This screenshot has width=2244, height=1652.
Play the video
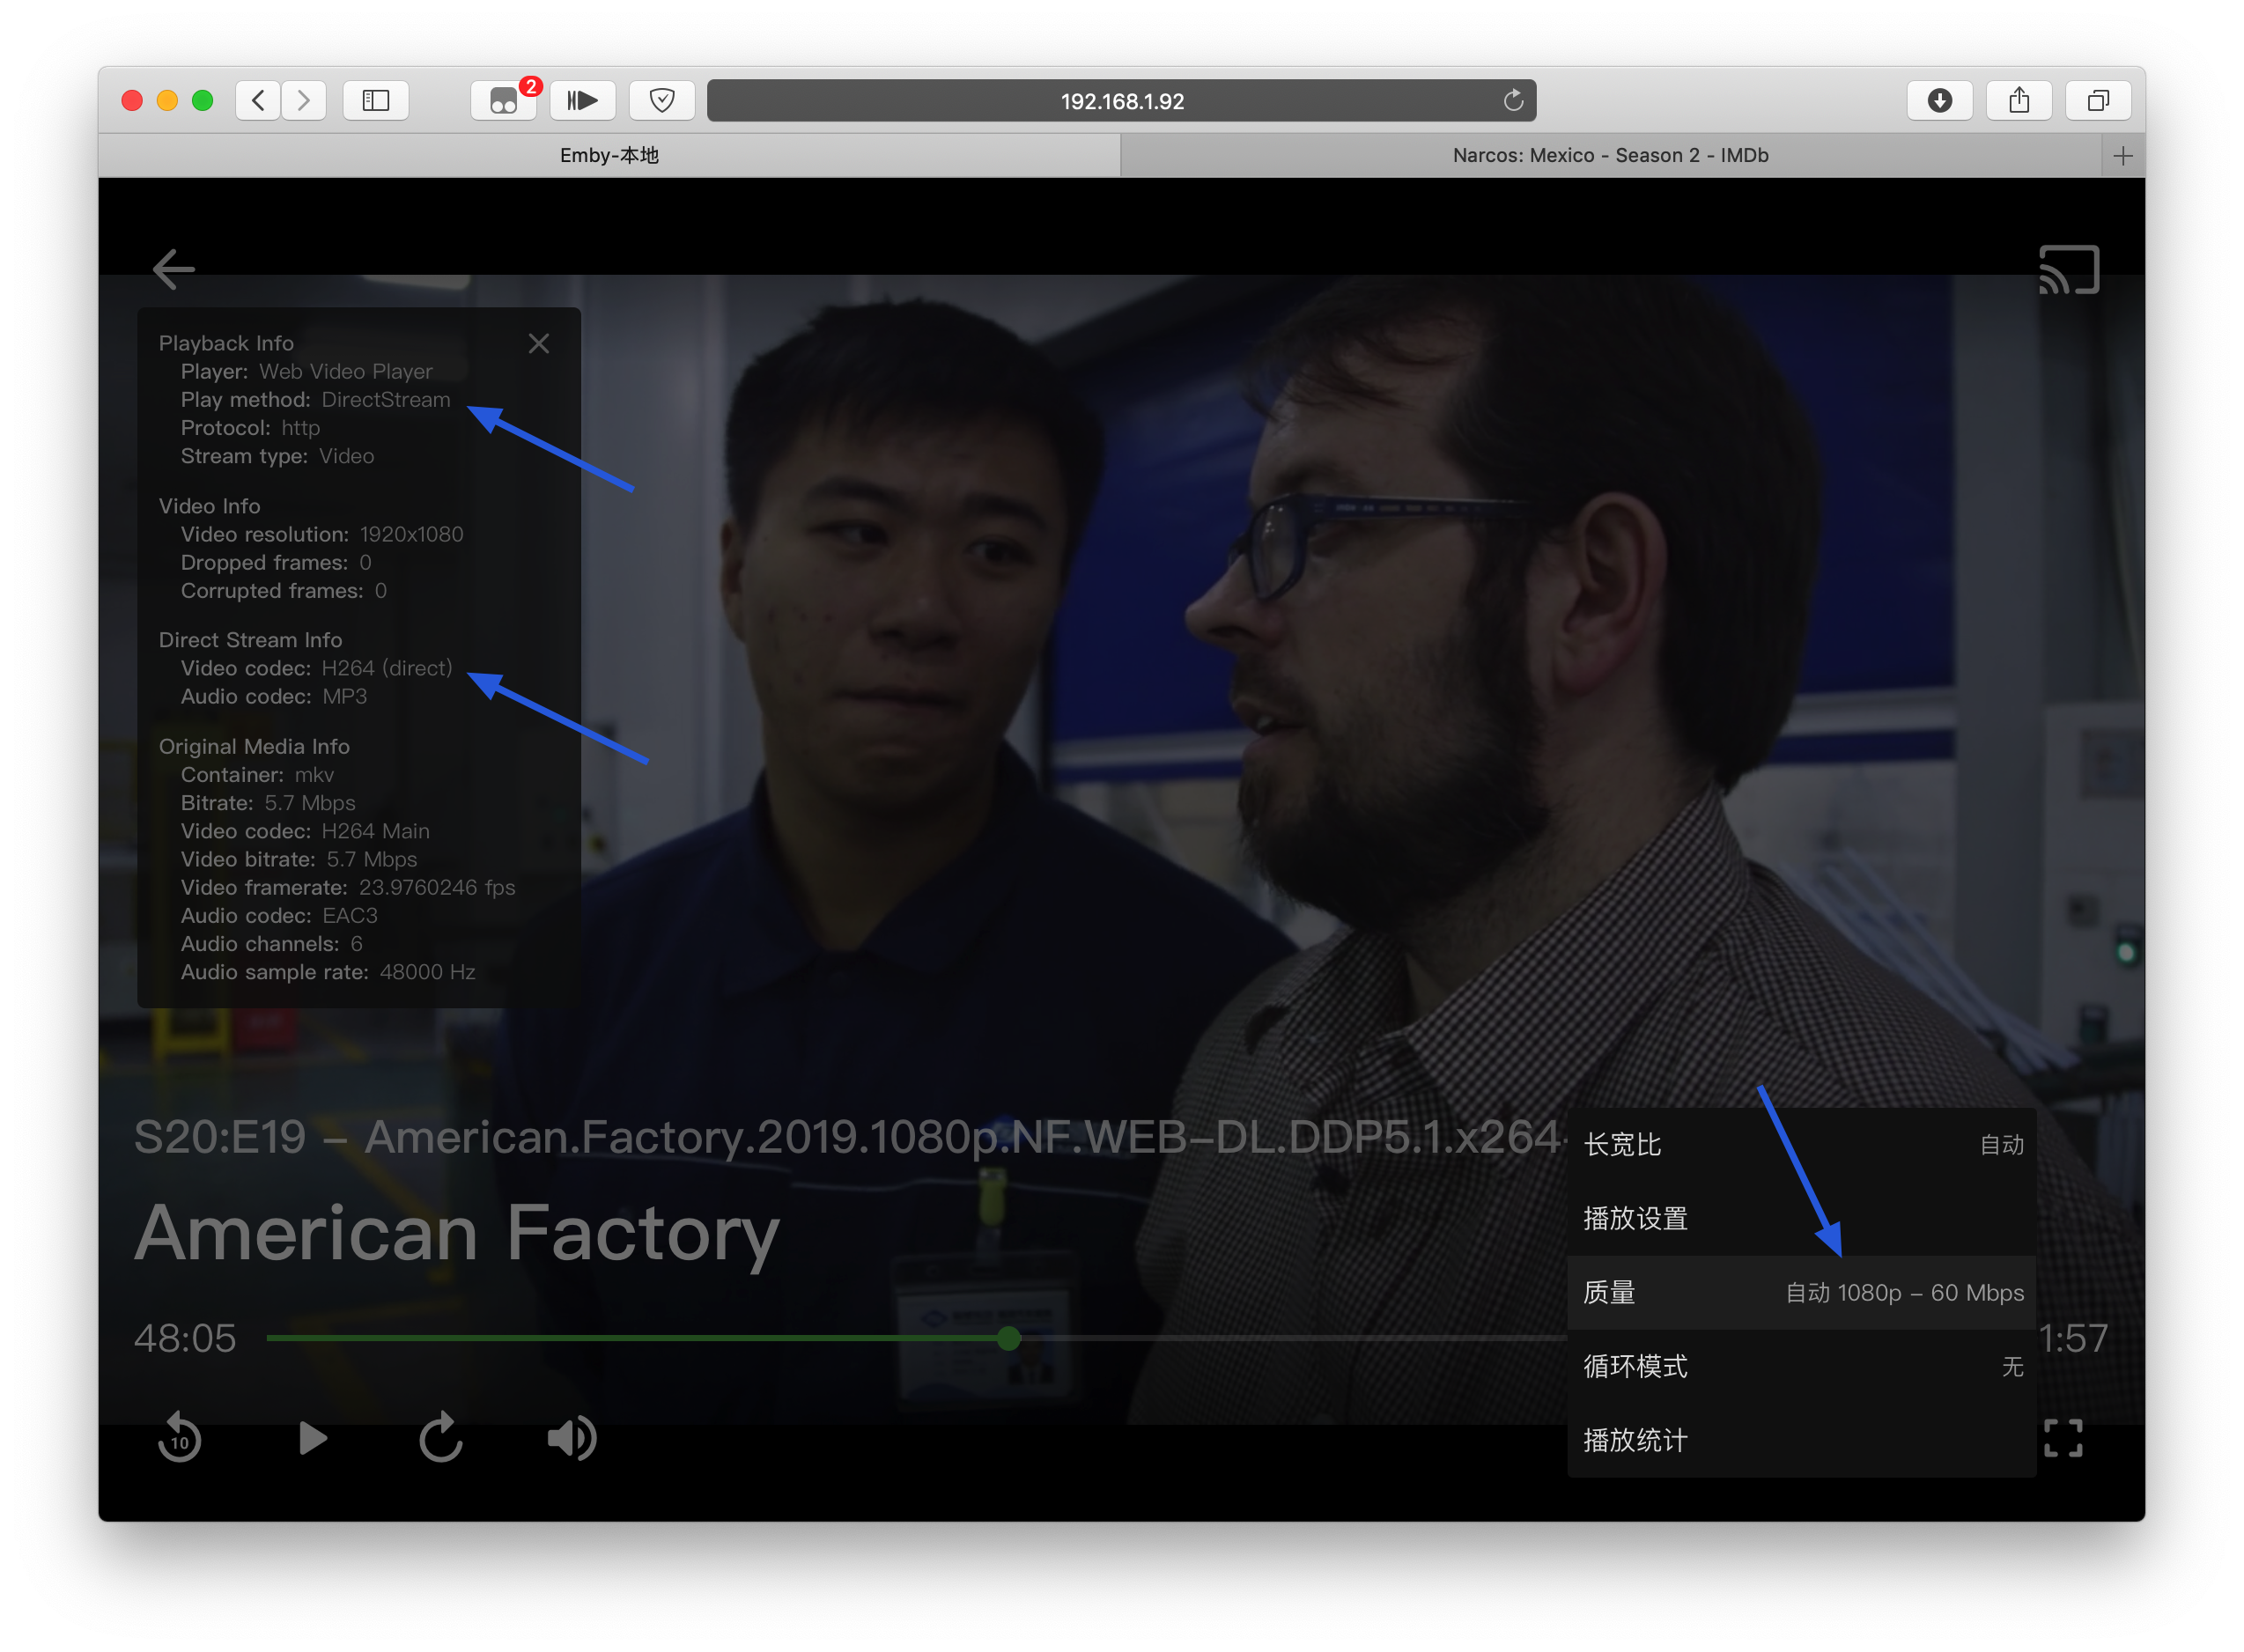click(313, 1438)
